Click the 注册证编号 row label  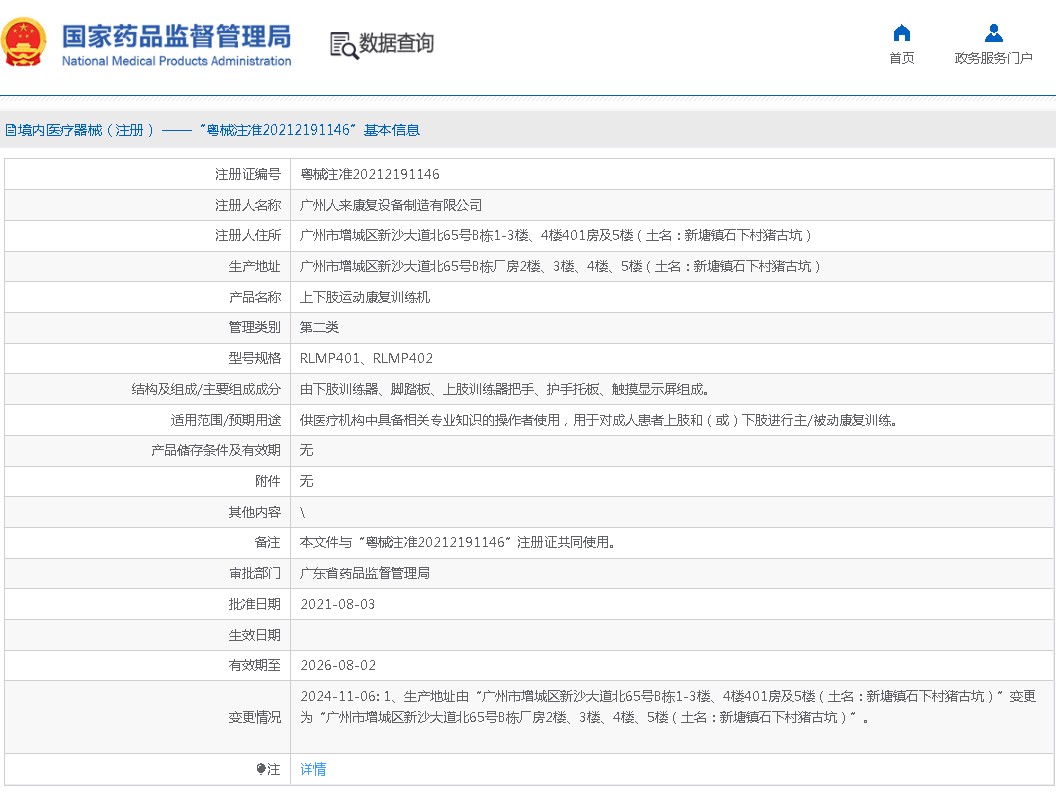tap(247, 174)
